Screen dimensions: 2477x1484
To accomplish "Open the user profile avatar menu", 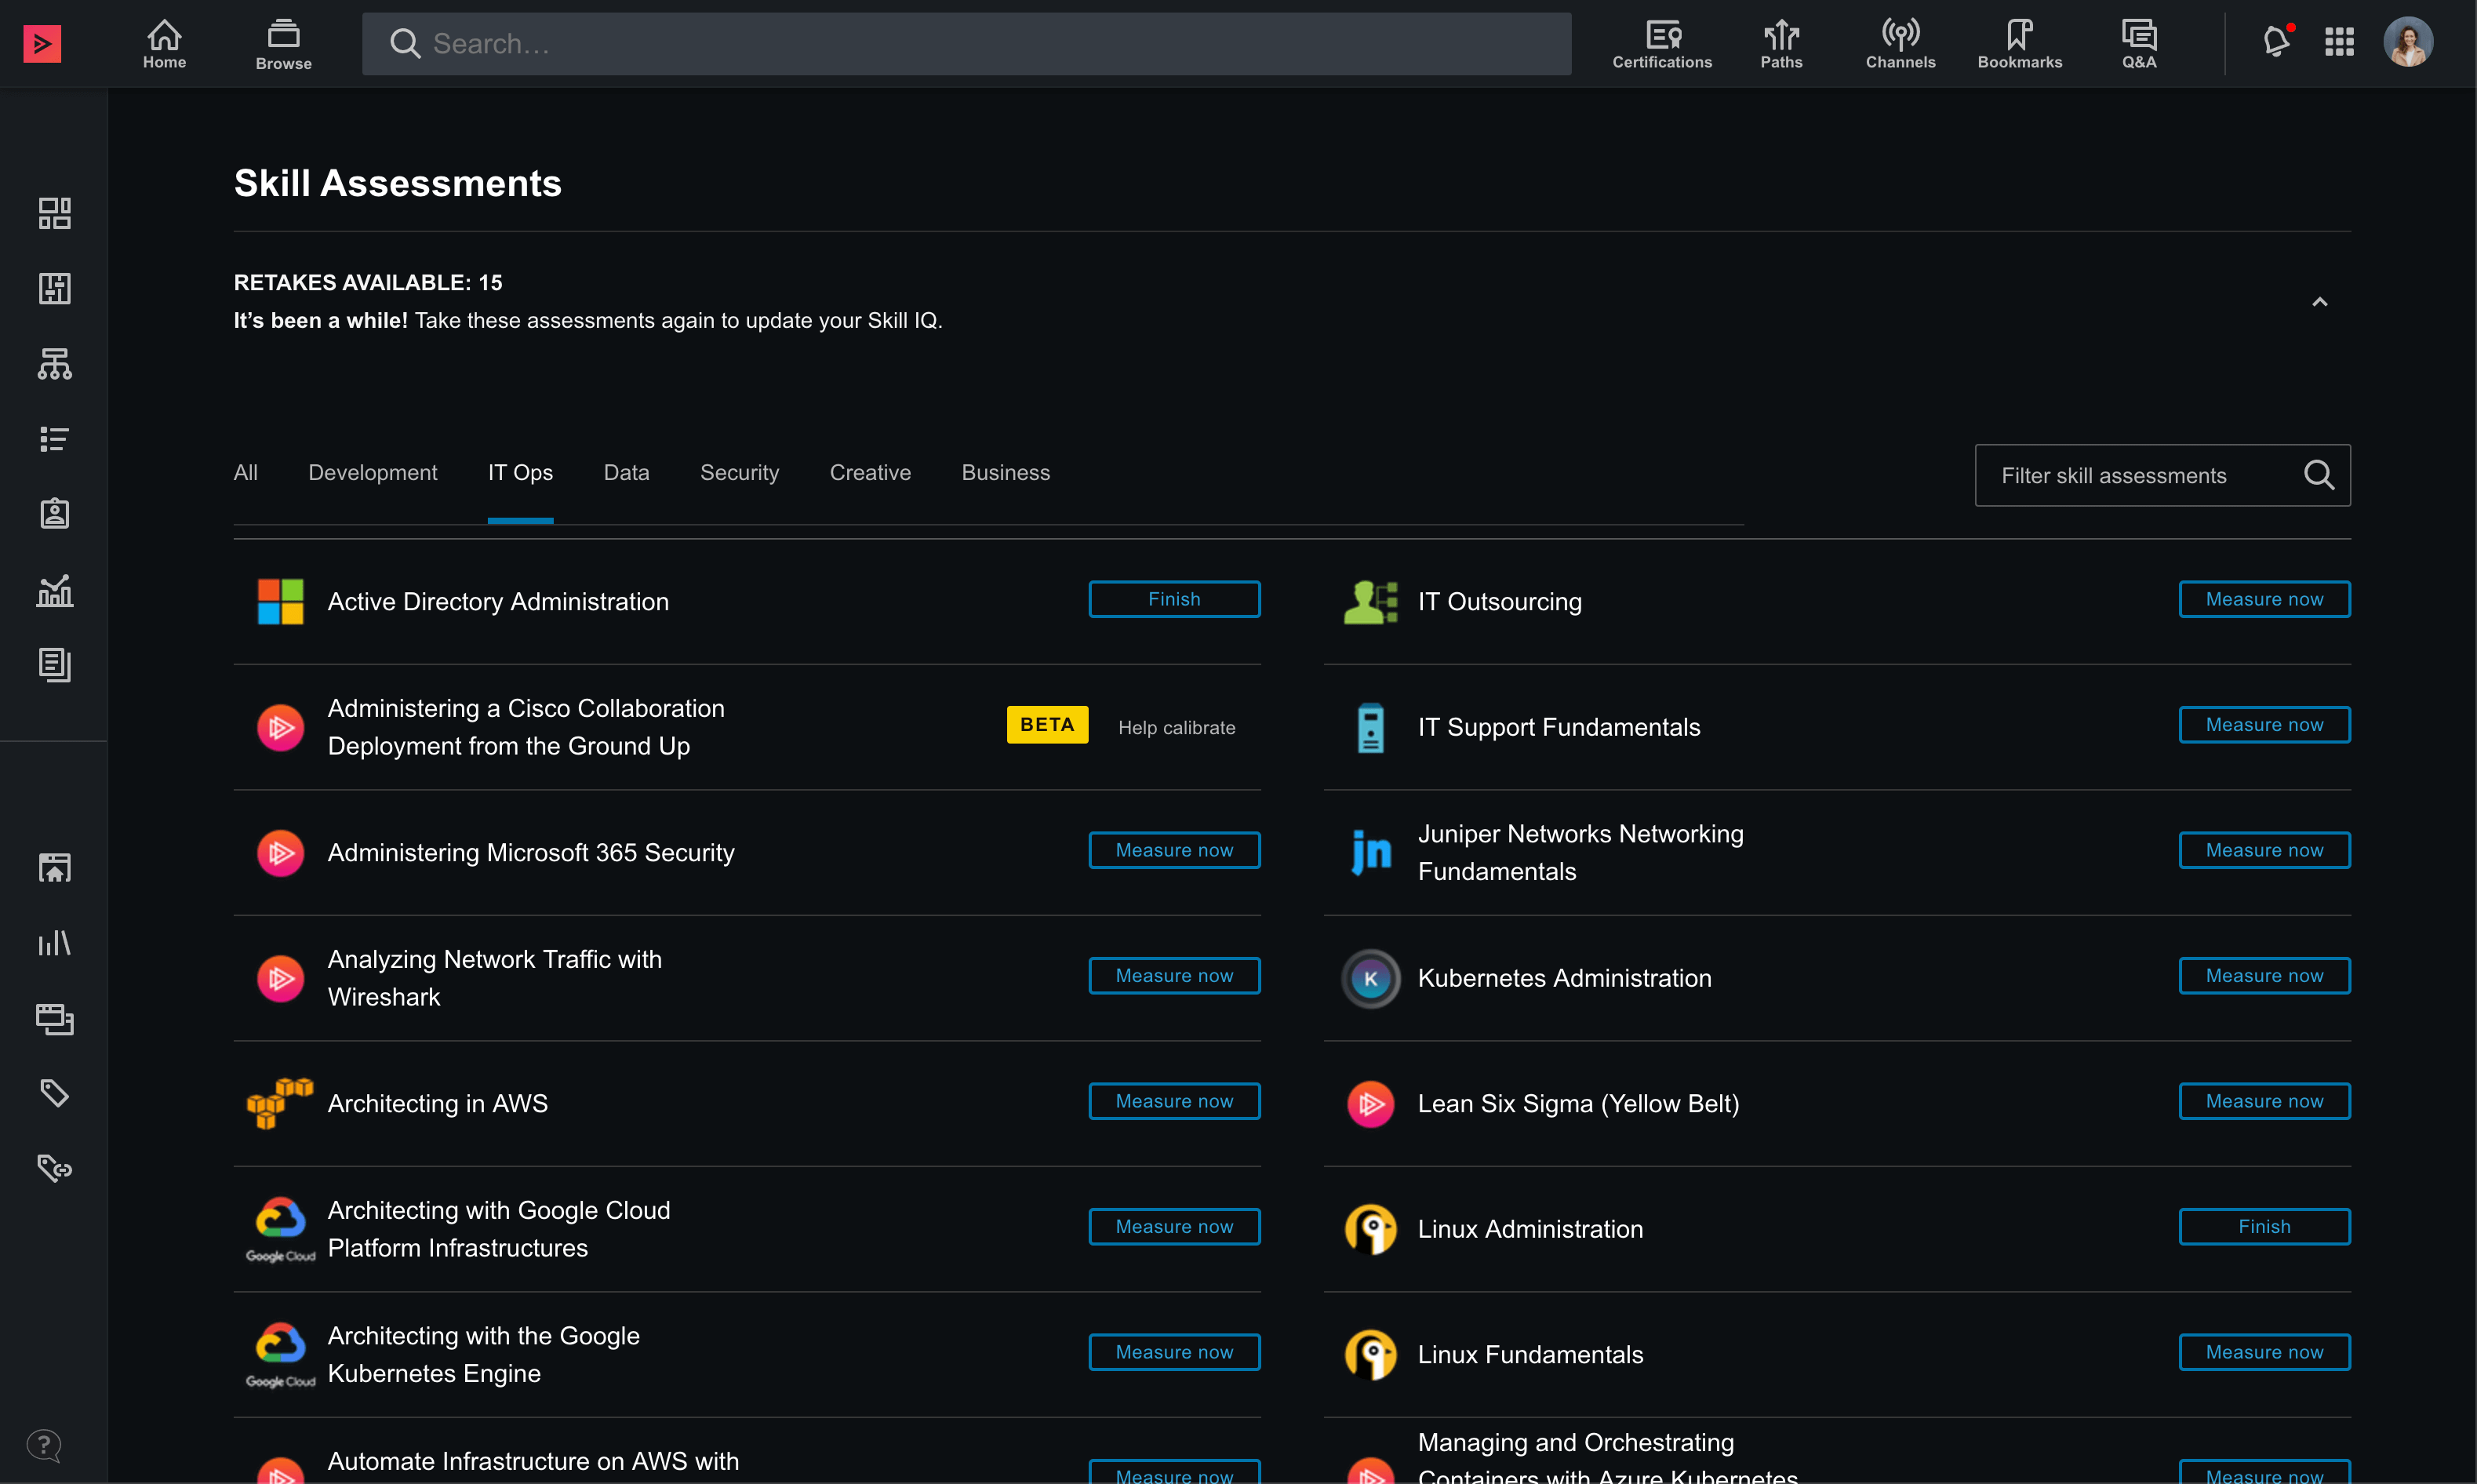I will point(2407,42).
